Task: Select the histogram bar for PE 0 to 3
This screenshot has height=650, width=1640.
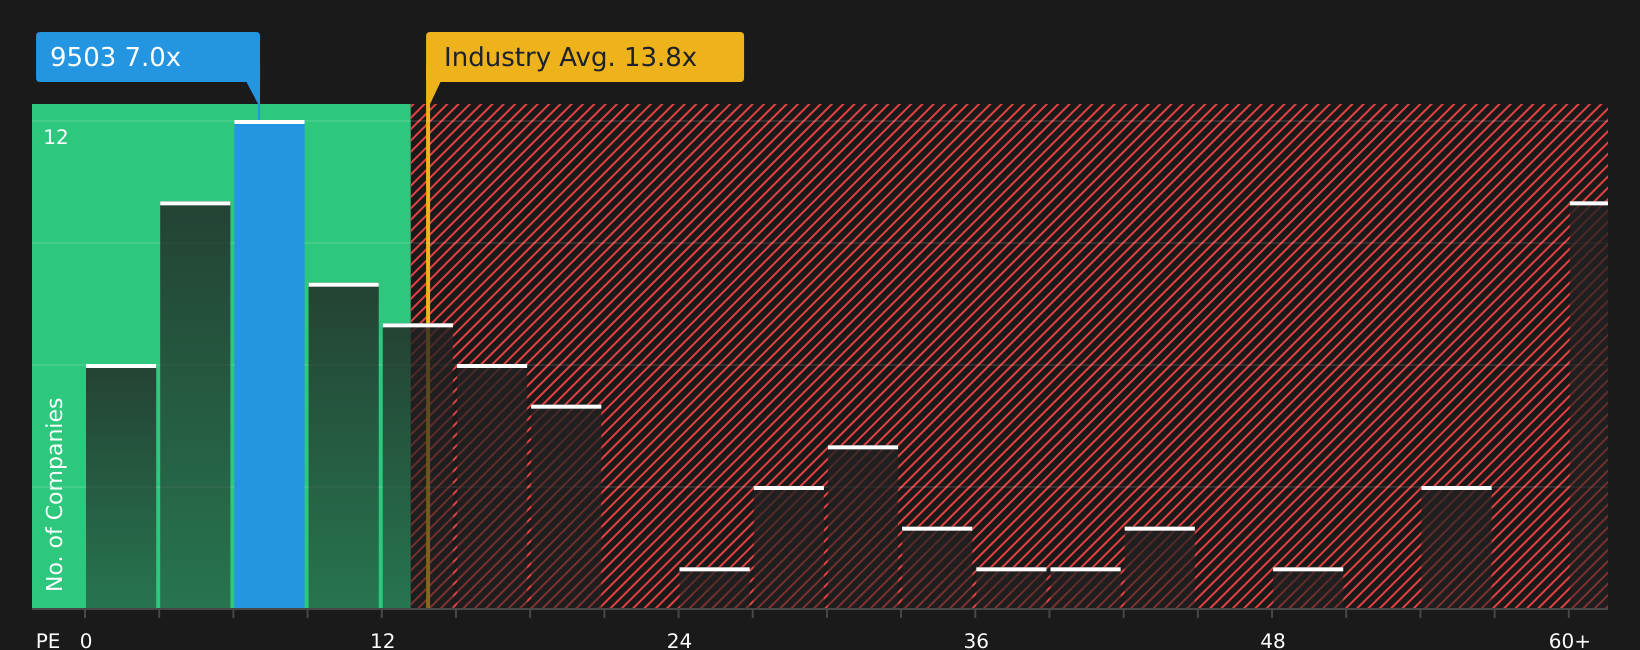Action: click(121, 487)
